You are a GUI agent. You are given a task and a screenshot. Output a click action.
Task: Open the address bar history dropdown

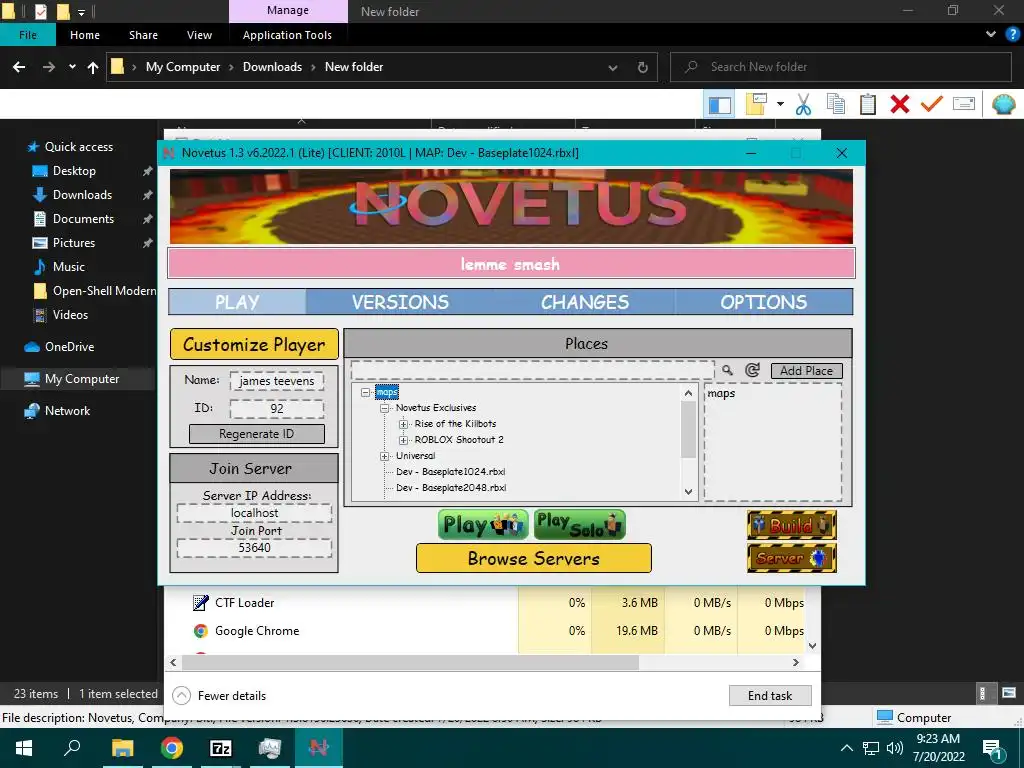pyautogui.click(x=613, y=67)
